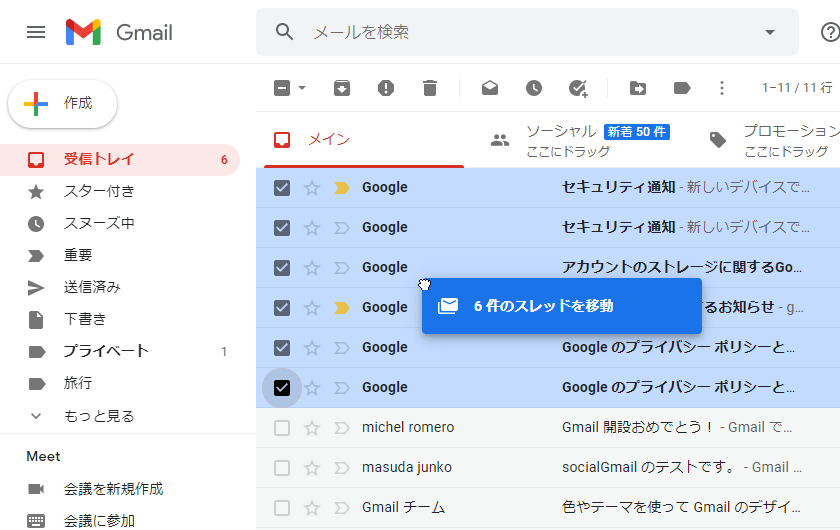Switch to the ソーシャル tab
This screenshot has height=530, width=840.
click(x=581, y=140)
